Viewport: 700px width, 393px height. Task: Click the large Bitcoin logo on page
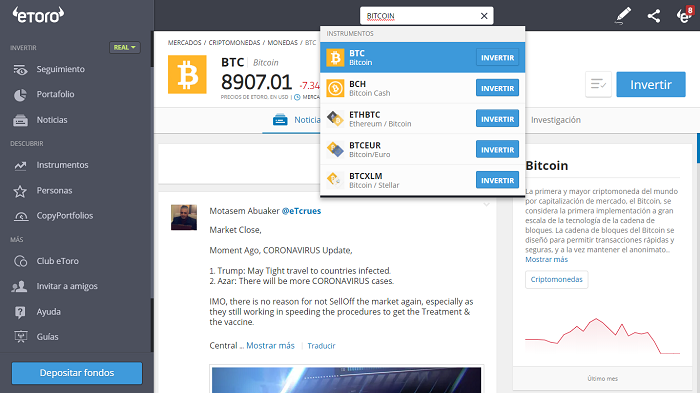(187, 75)
